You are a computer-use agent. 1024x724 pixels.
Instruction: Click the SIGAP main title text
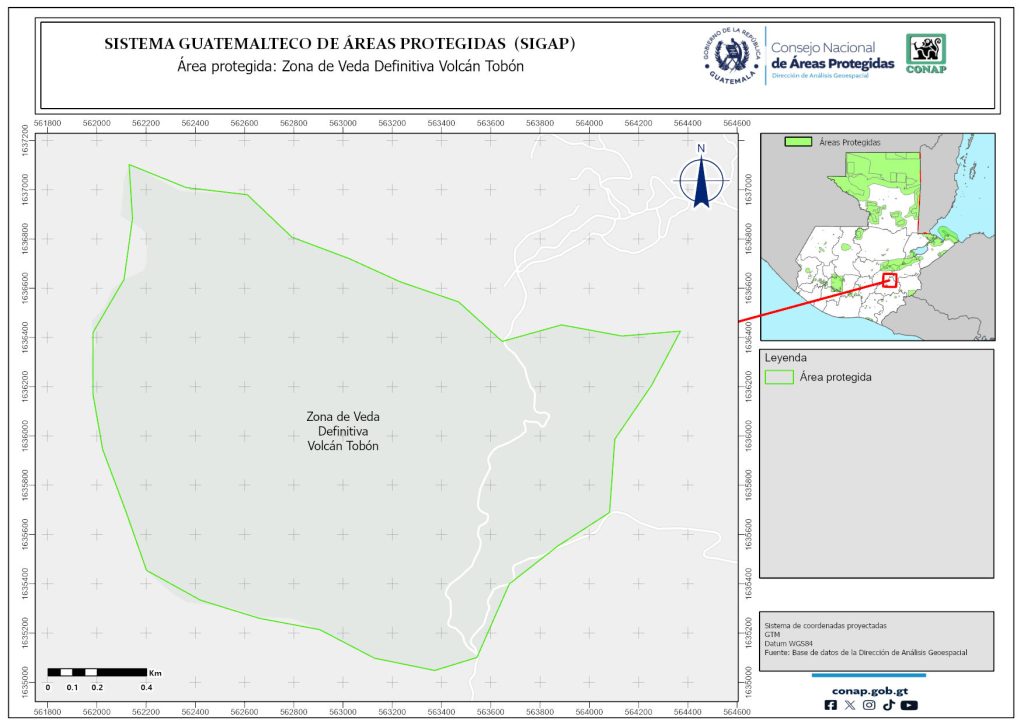(339, 44)
